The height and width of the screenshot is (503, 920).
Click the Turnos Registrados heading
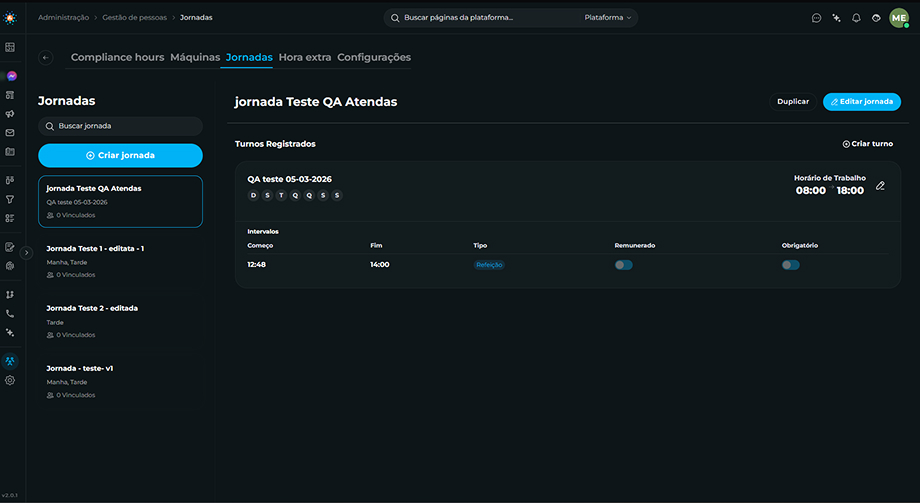click(x=275, y=144)
